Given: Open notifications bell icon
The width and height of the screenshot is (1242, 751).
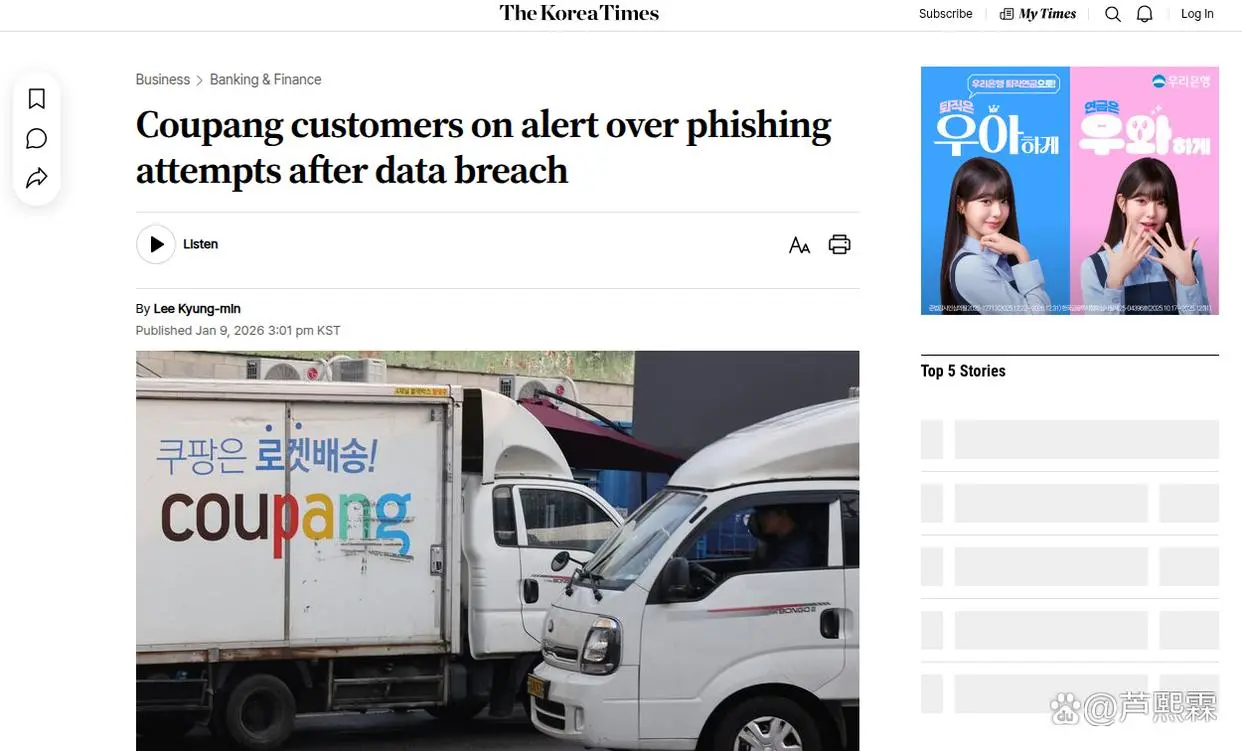Looking at the screenshot, I should (1145, 14).
